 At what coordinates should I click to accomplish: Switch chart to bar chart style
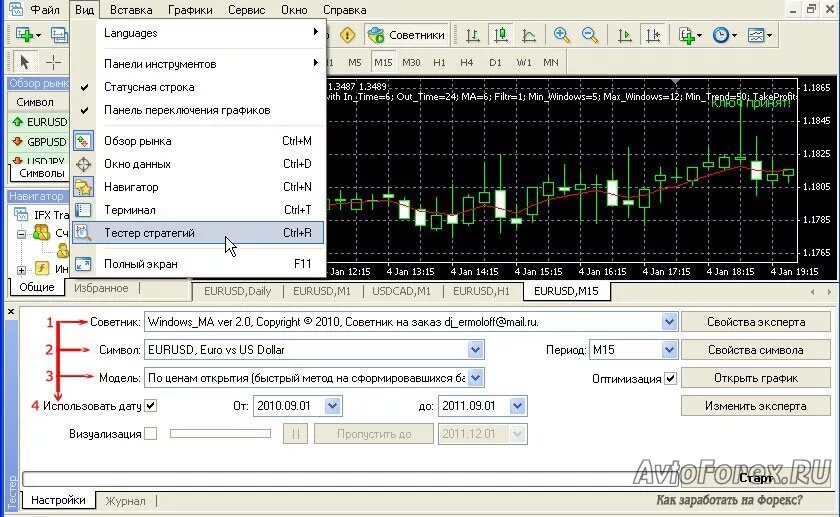pyautogui.click(x=472, y=35)
